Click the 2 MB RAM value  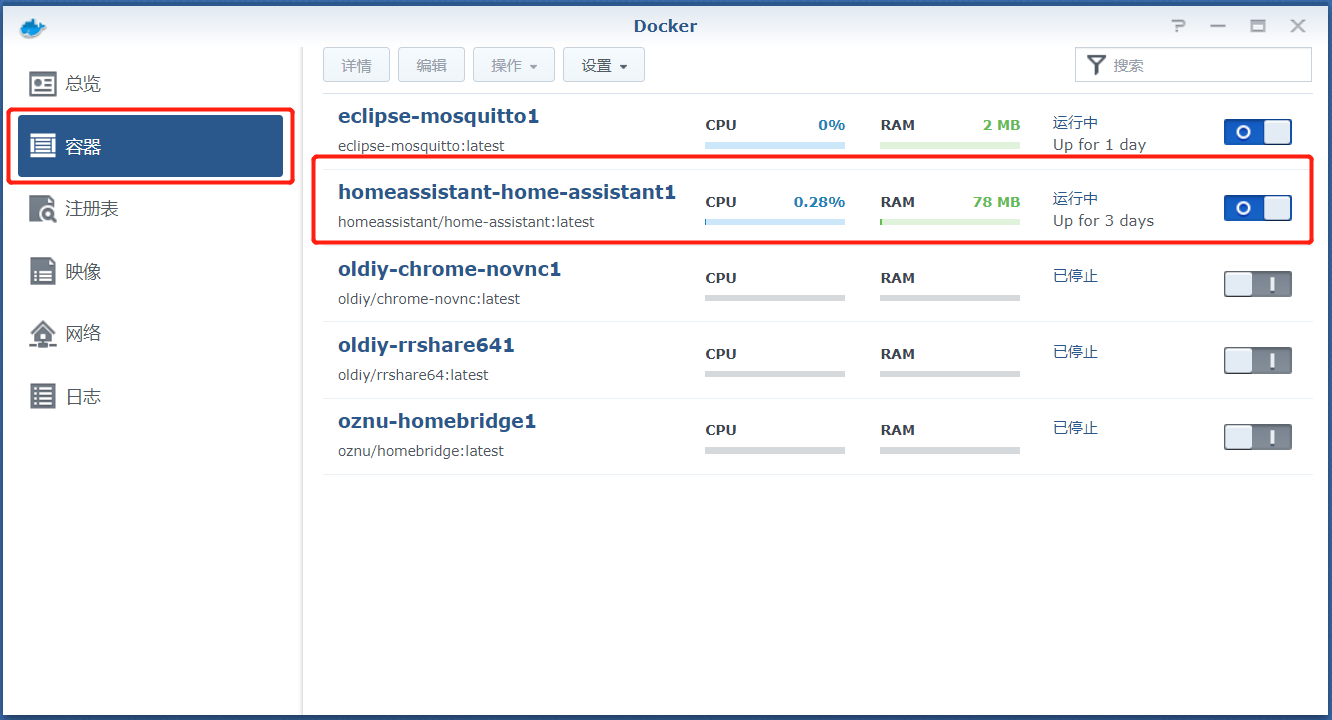click(1001, 125)
